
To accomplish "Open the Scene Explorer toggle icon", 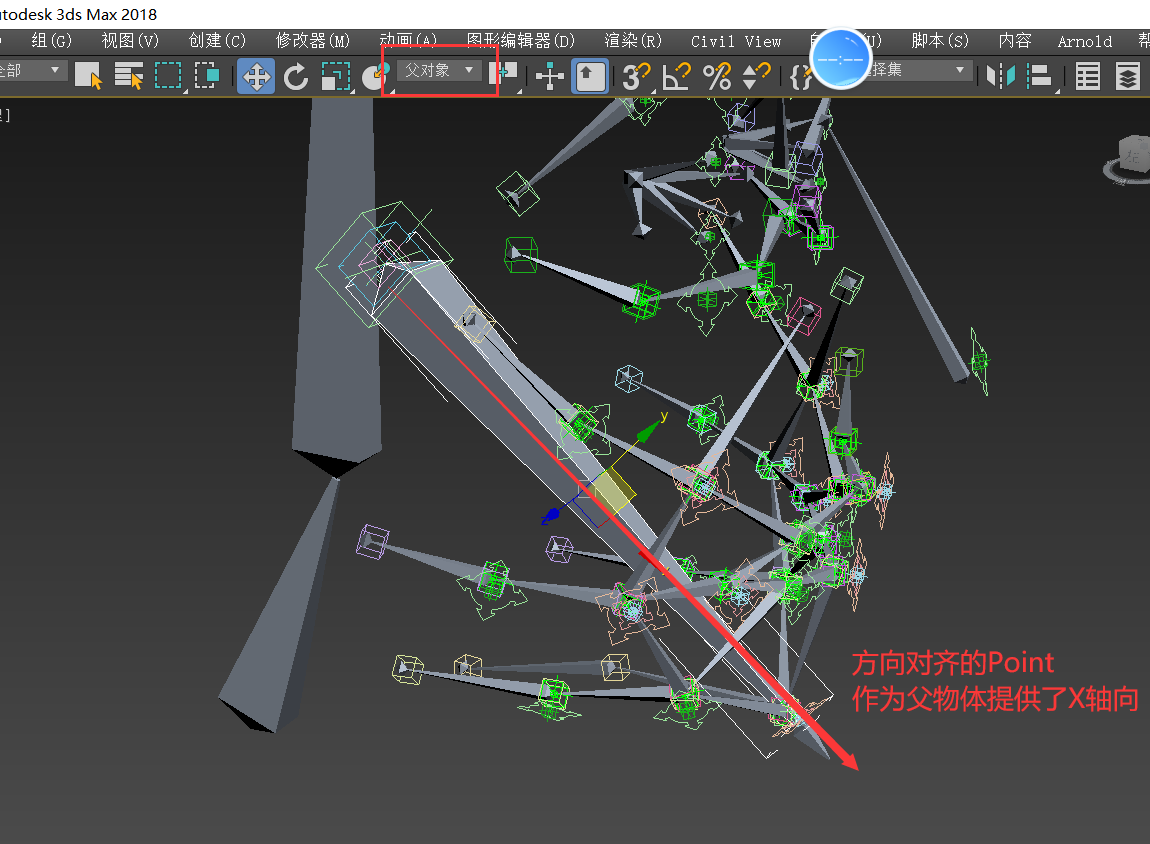I will tap(1088, 76).
